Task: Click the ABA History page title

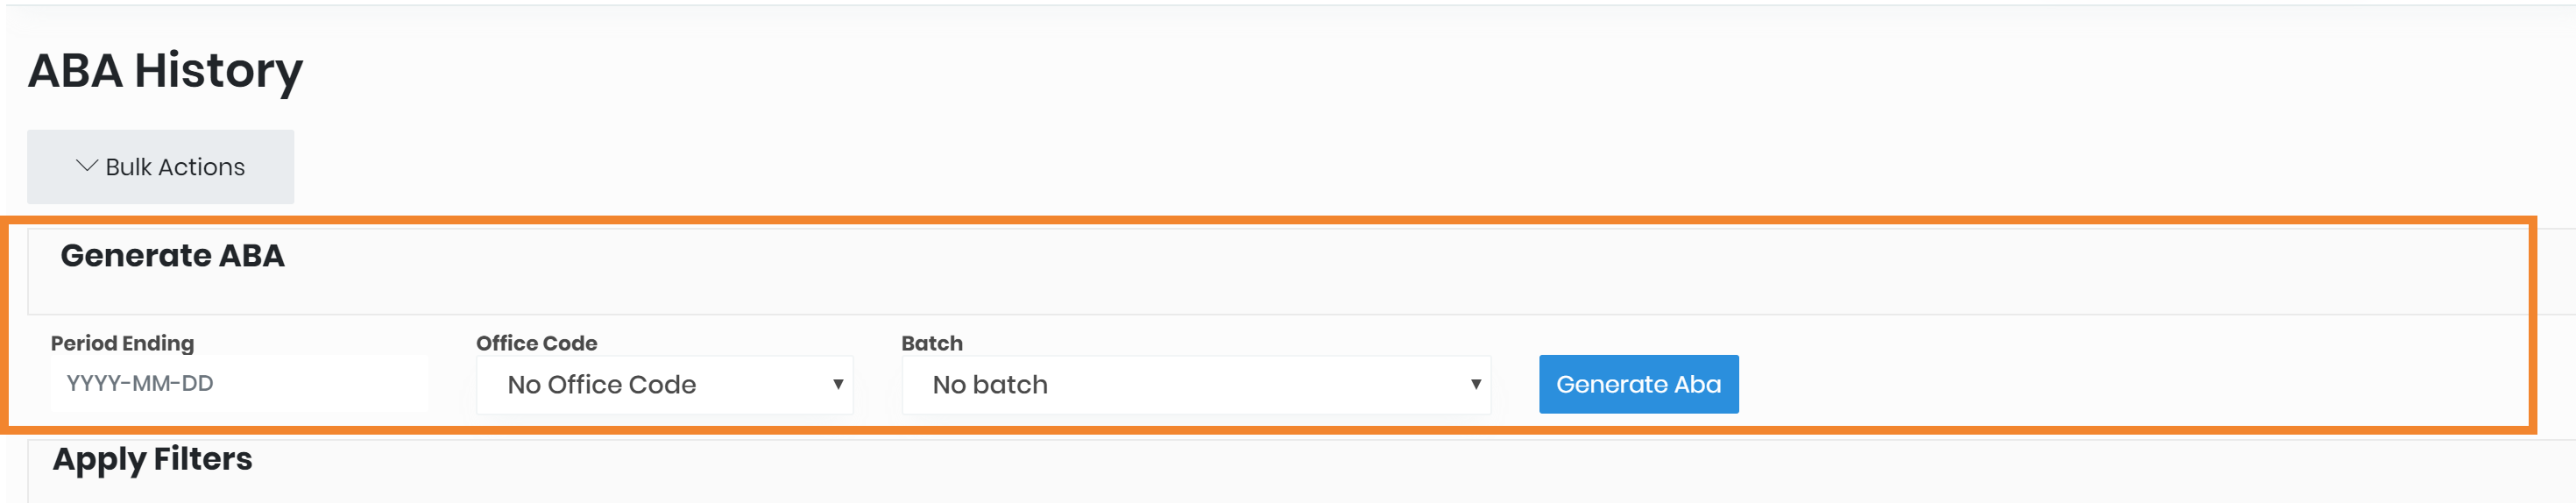Action: pos(165,71)
